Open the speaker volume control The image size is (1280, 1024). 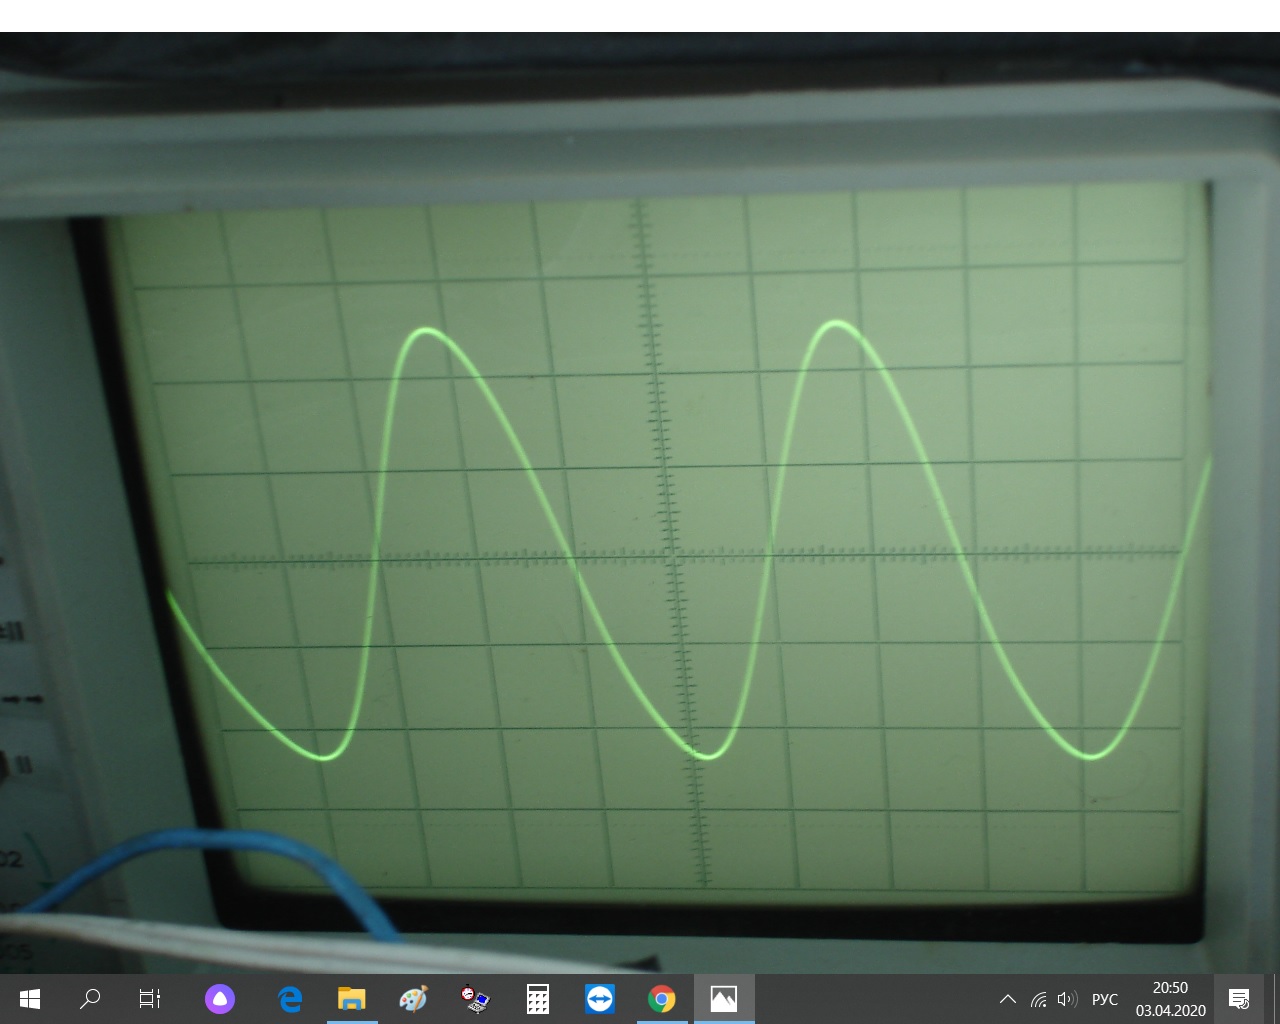coord(1067,999)
